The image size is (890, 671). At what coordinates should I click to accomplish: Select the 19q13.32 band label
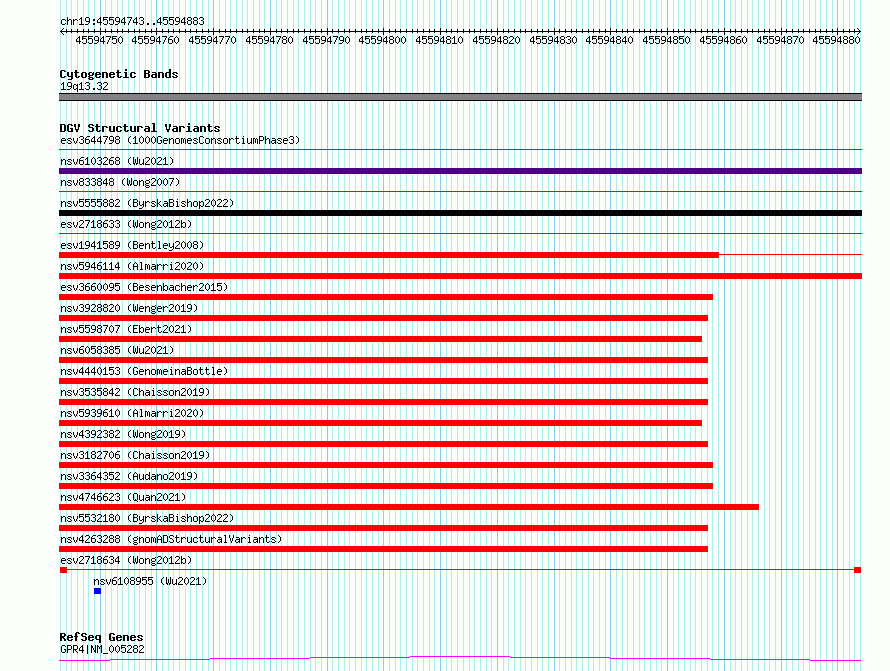(x=84, y=86)
